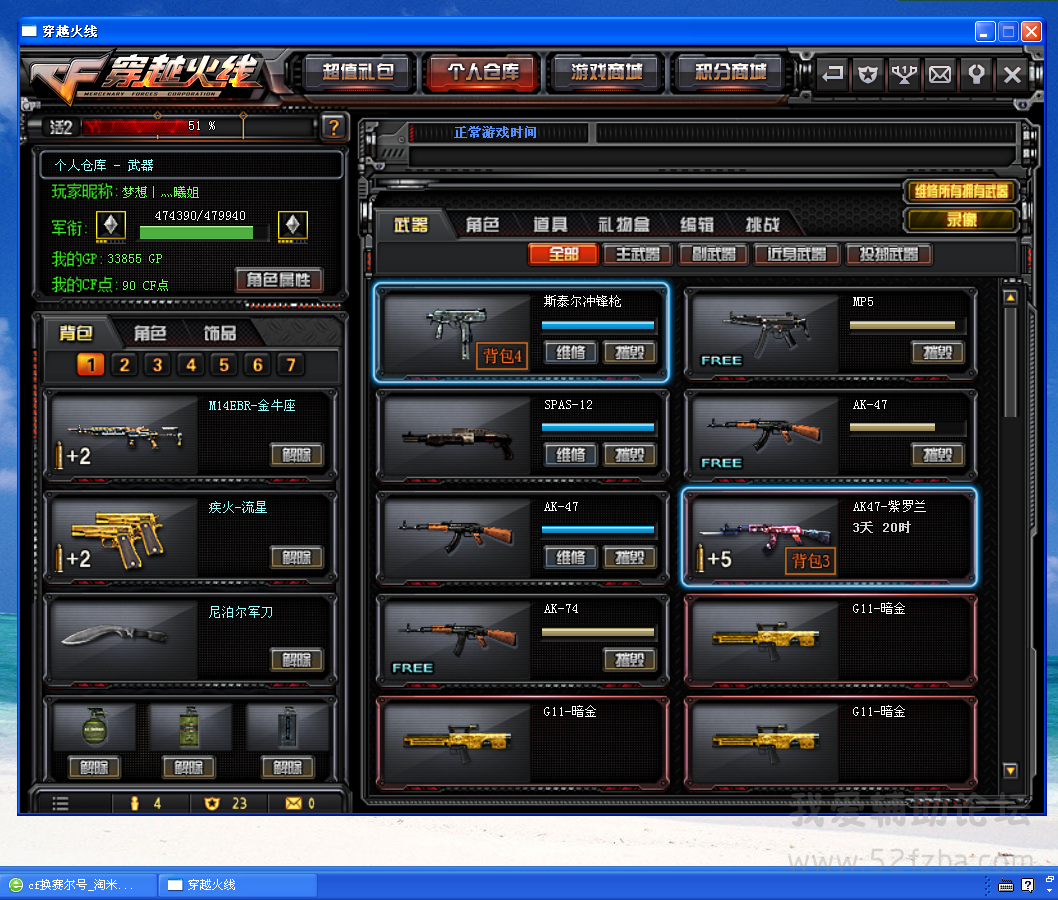Viewport: 1058px width, 900px height.
Task: Click the X exit icon in game toolbar
Action: coord(1012,74)
